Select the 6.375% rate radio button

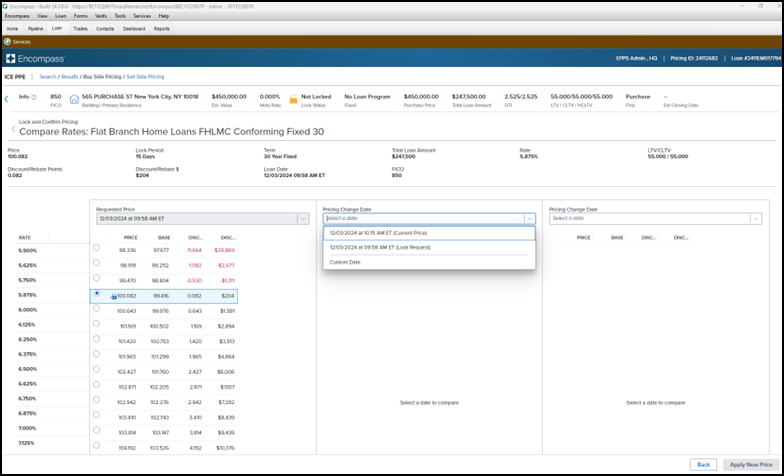point(96,354)
